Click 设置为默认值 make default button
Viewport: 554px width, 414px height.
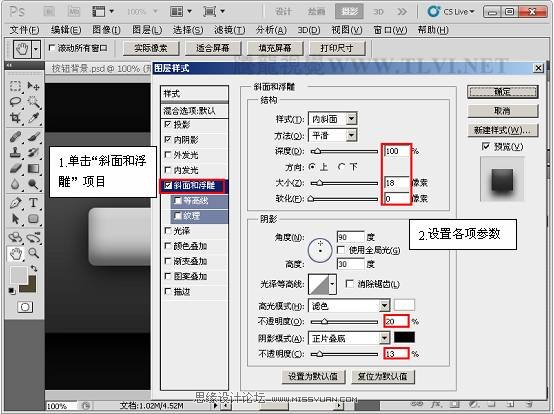313,376
